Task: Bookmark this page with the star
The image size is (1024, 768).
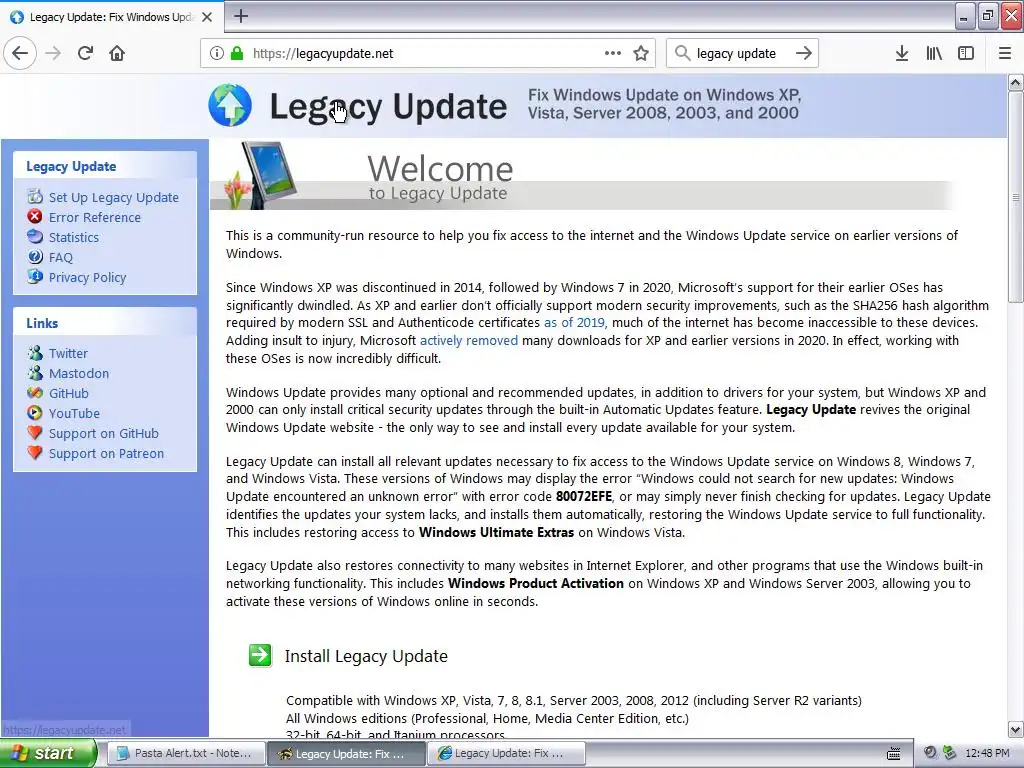Action: point(641,53)
